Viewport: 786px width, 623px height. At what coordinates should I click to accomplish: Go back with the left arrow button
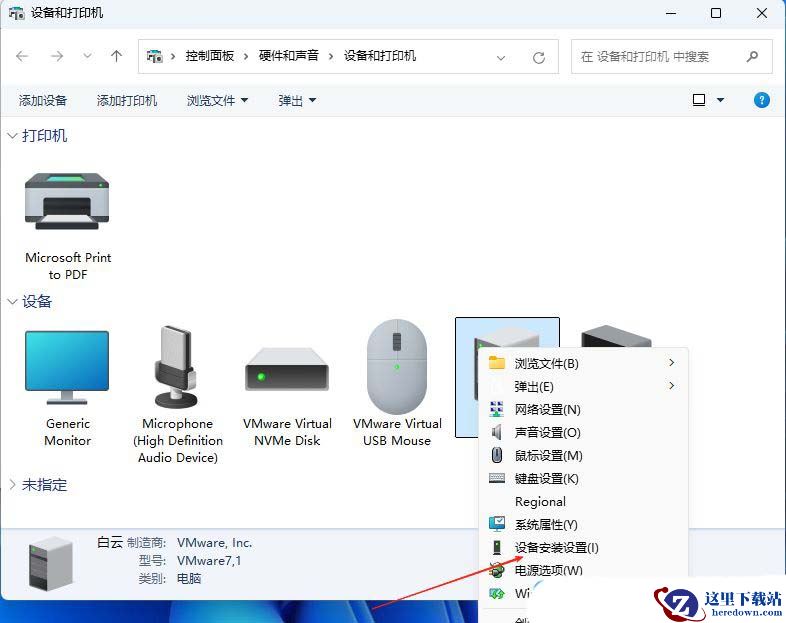click(x=22, y=56)
